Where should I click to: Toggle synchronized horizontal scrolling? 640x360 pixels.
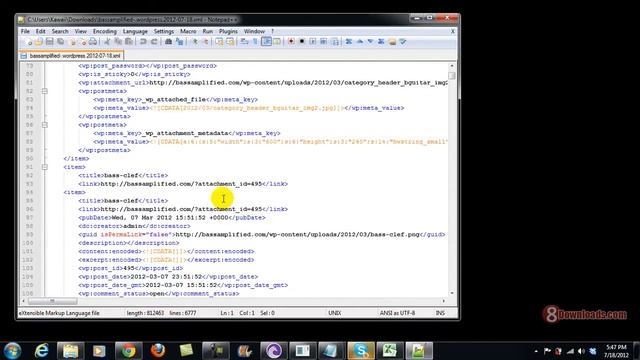[230, 42]
